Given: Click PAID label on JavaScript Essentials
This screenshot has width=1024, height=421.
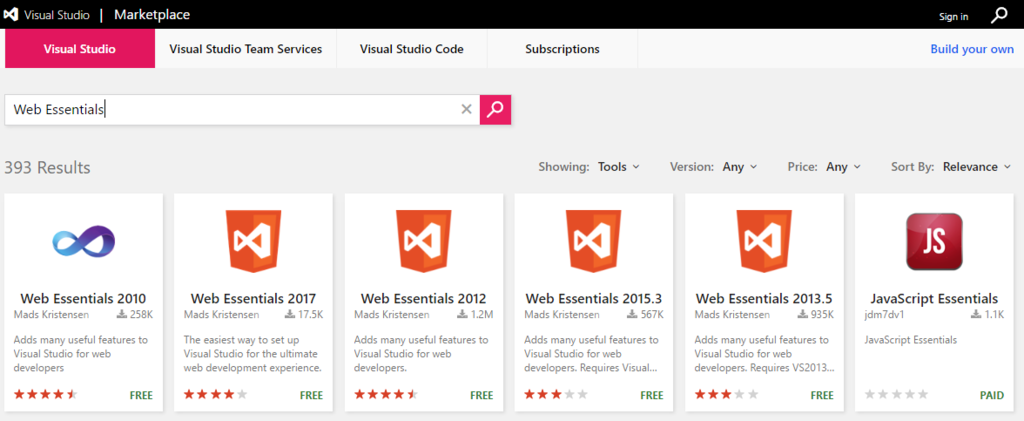Looking at the screenshot, I should point(991,395).
